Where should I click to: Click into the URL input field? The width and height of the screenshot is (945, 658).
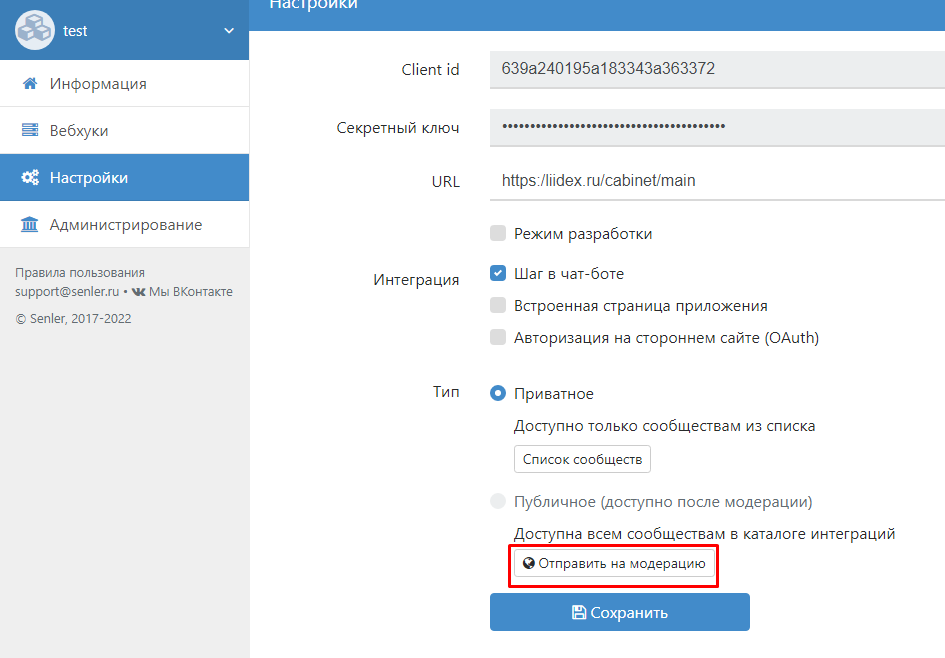715,181
